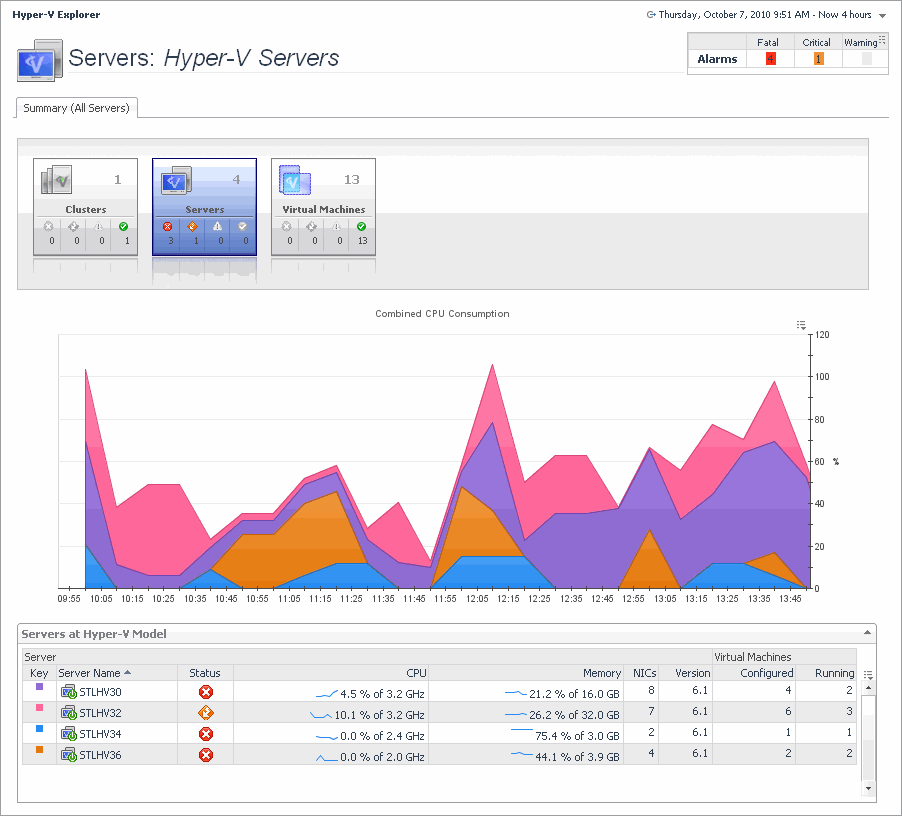902x816 pixels.
Task: Click the critical status icon for STLHV32
Action: point(206,713)
